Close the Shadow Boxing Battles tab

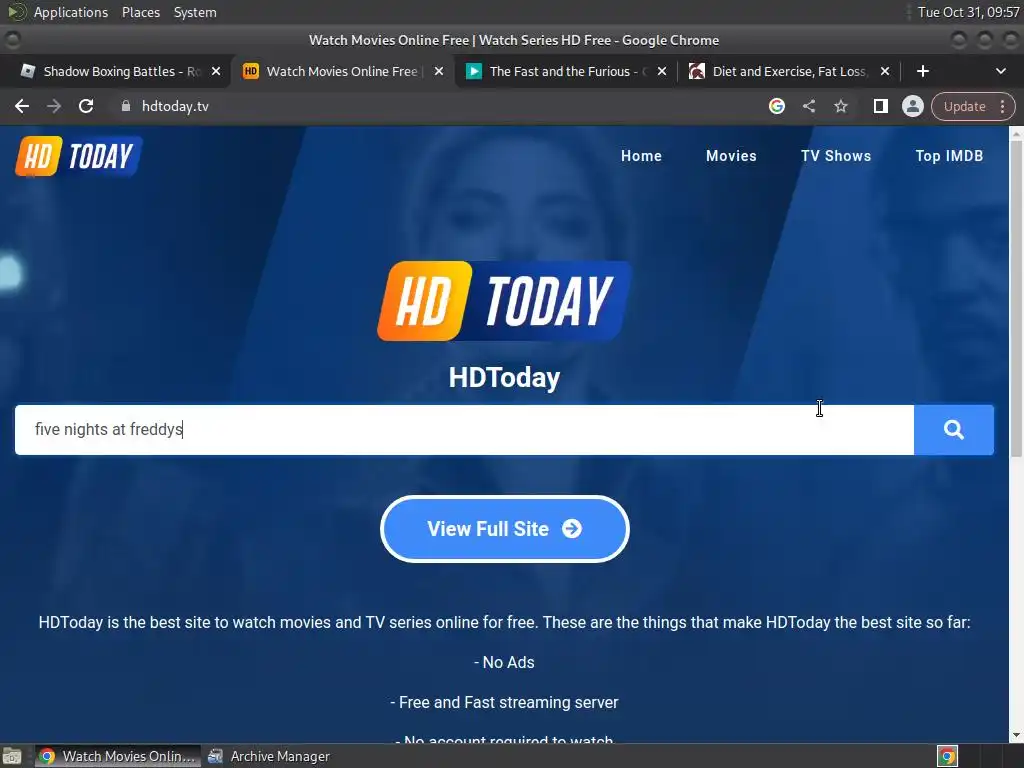216,71
